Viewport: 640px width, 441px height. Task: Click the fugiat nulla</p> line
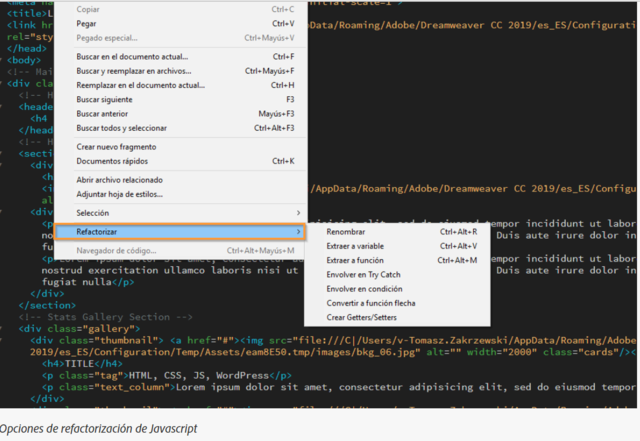[88, 282]
